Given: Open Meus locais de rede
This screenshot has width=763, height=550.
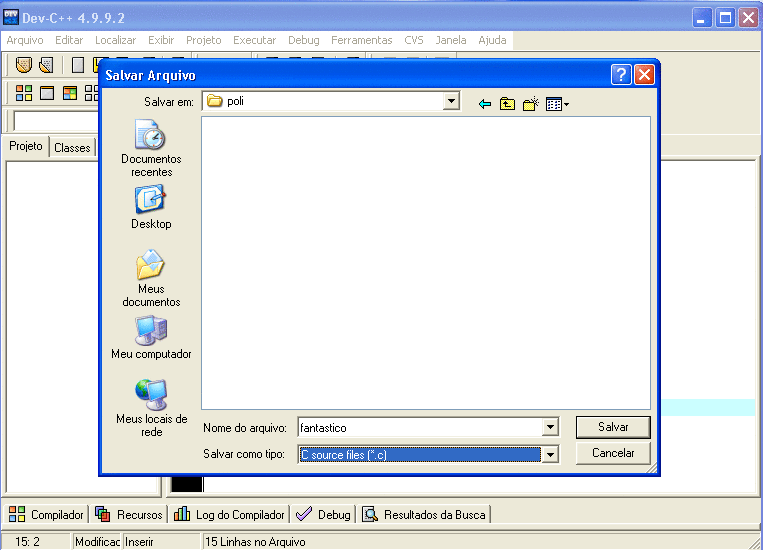Looking at the screenshot, I should [151, 407].
